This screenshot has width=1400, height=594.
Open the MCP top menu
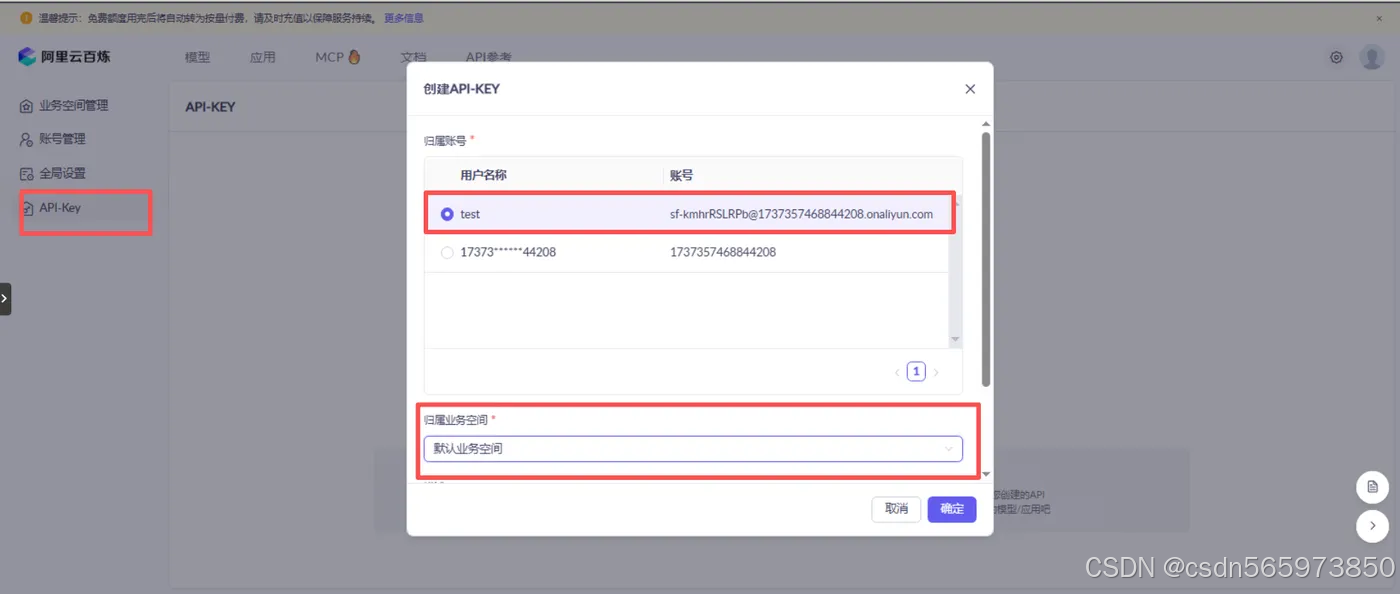(338, 57)
